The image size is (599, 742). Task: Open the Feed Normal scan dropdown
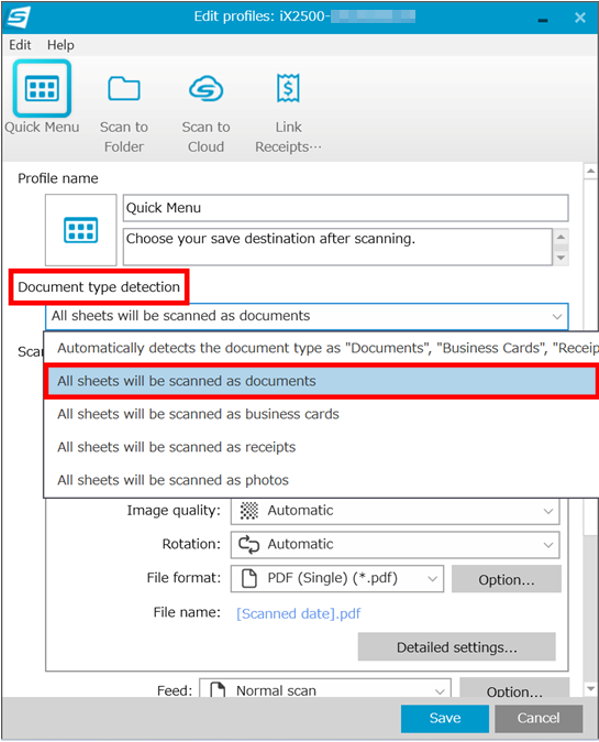[x=325, y=689]
